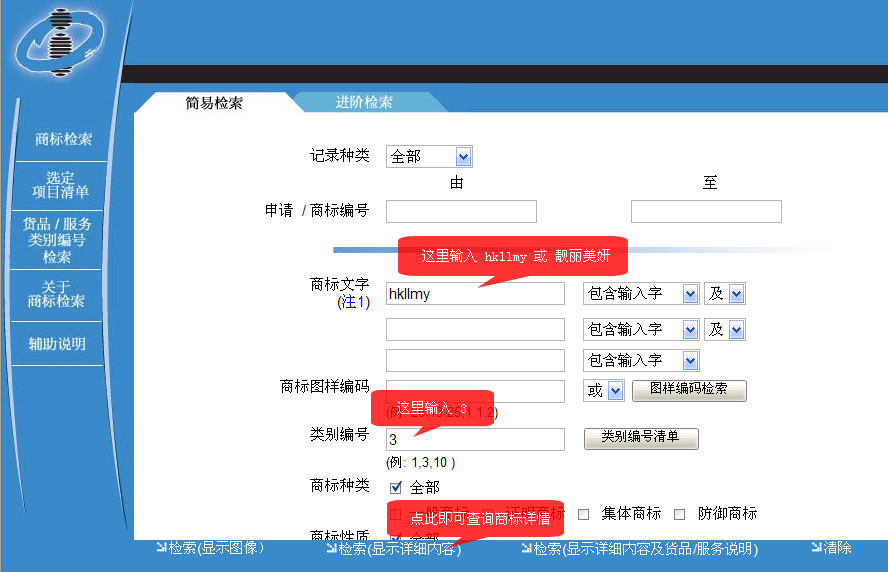The image size is (888, 572).
Task: Click the 类别编号 input field containing 3
Action: (x=475, y=440)
